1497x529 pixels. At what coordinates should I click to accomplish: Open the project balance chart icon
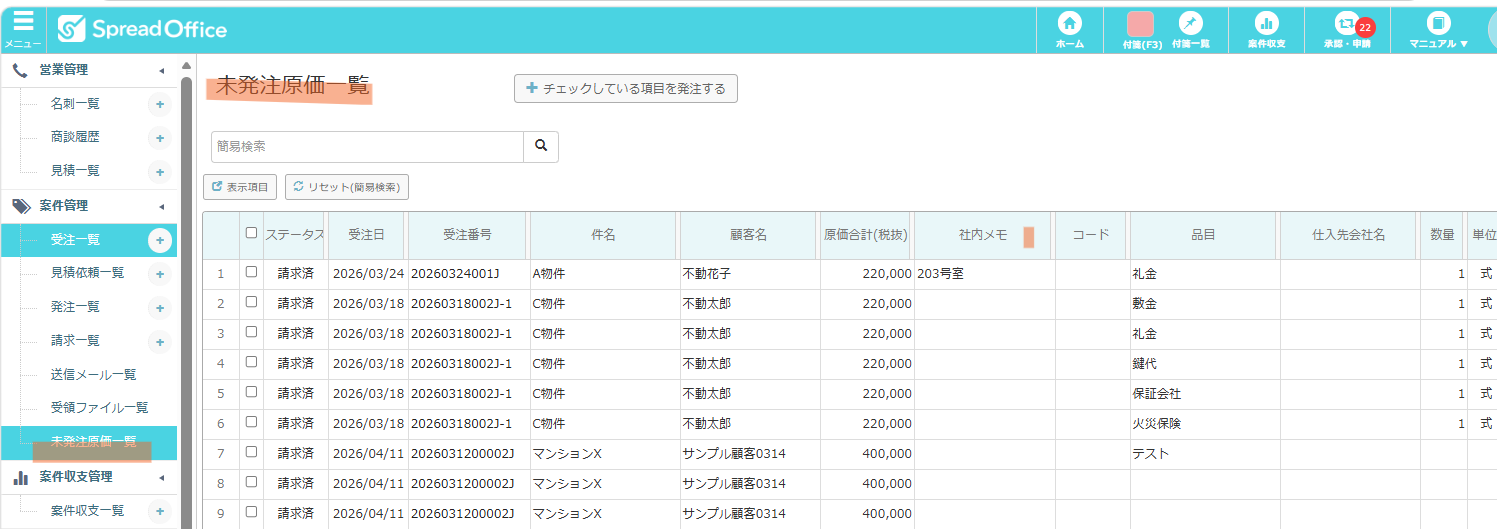pos(1266,24)
